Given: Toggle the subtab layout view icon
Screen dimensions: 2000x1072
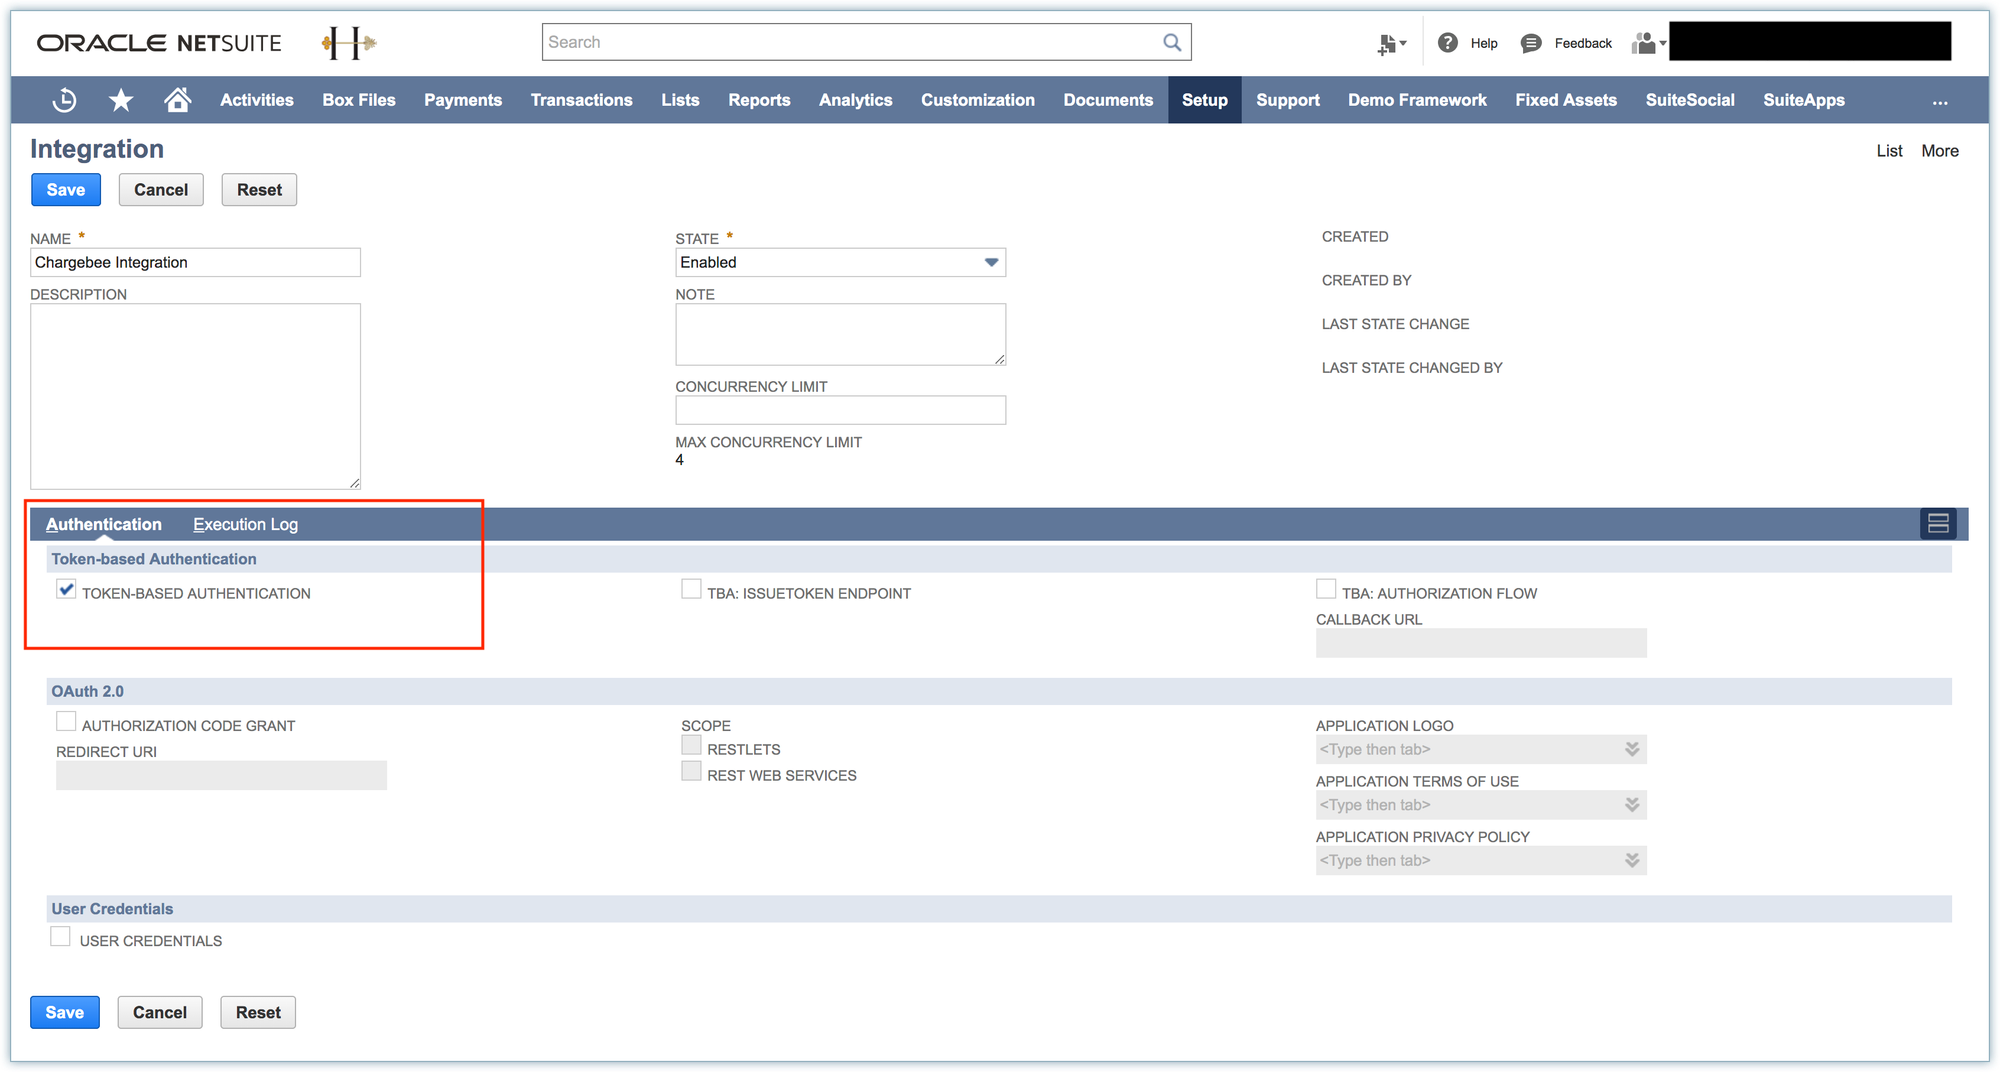Looking at the screenshot, I should (1938, 523).
